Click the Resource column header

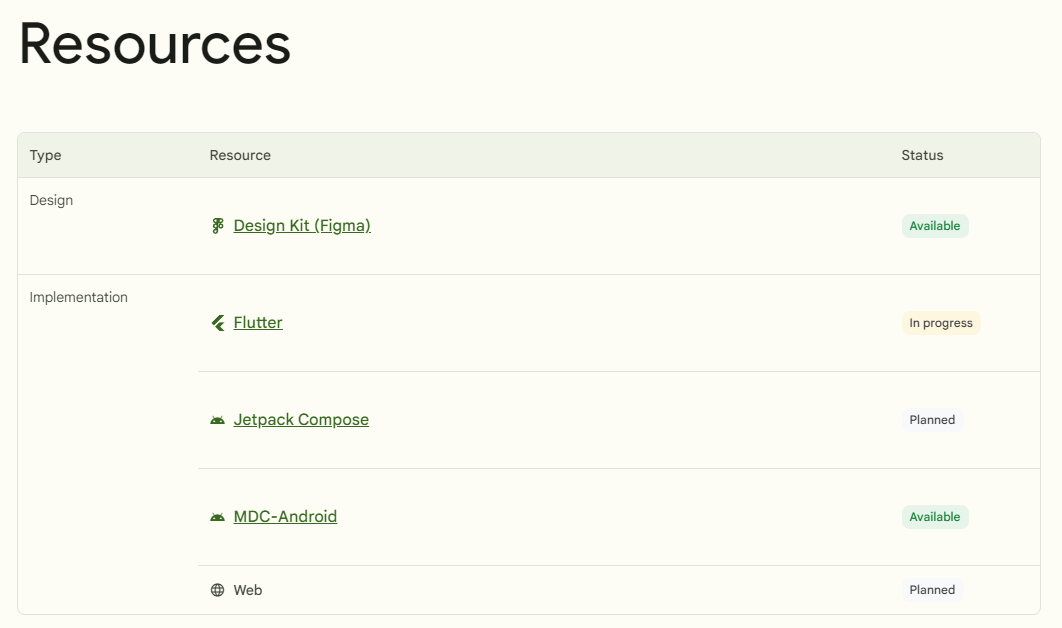pyautogui.click(x=240, y=155)
